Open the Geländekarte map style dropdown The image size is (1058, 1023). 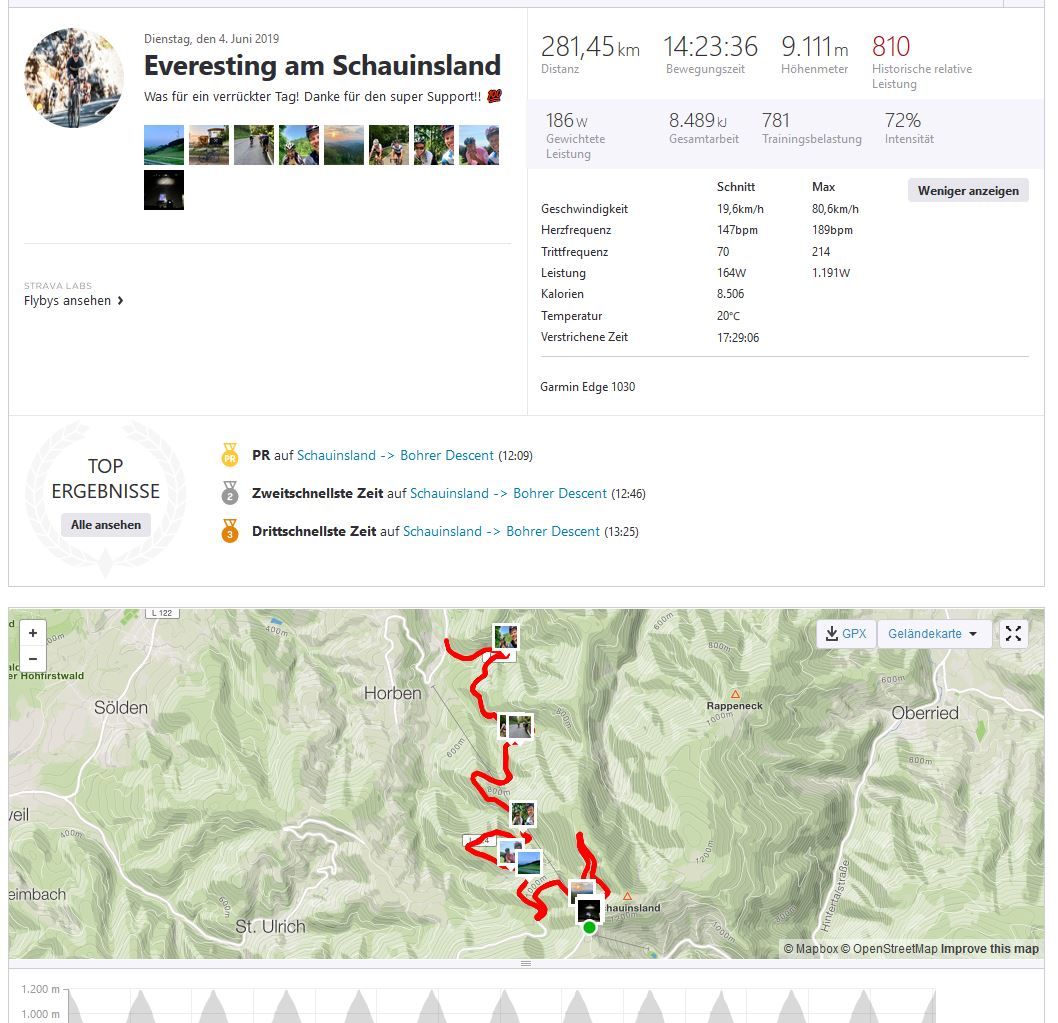coord(933,634)
